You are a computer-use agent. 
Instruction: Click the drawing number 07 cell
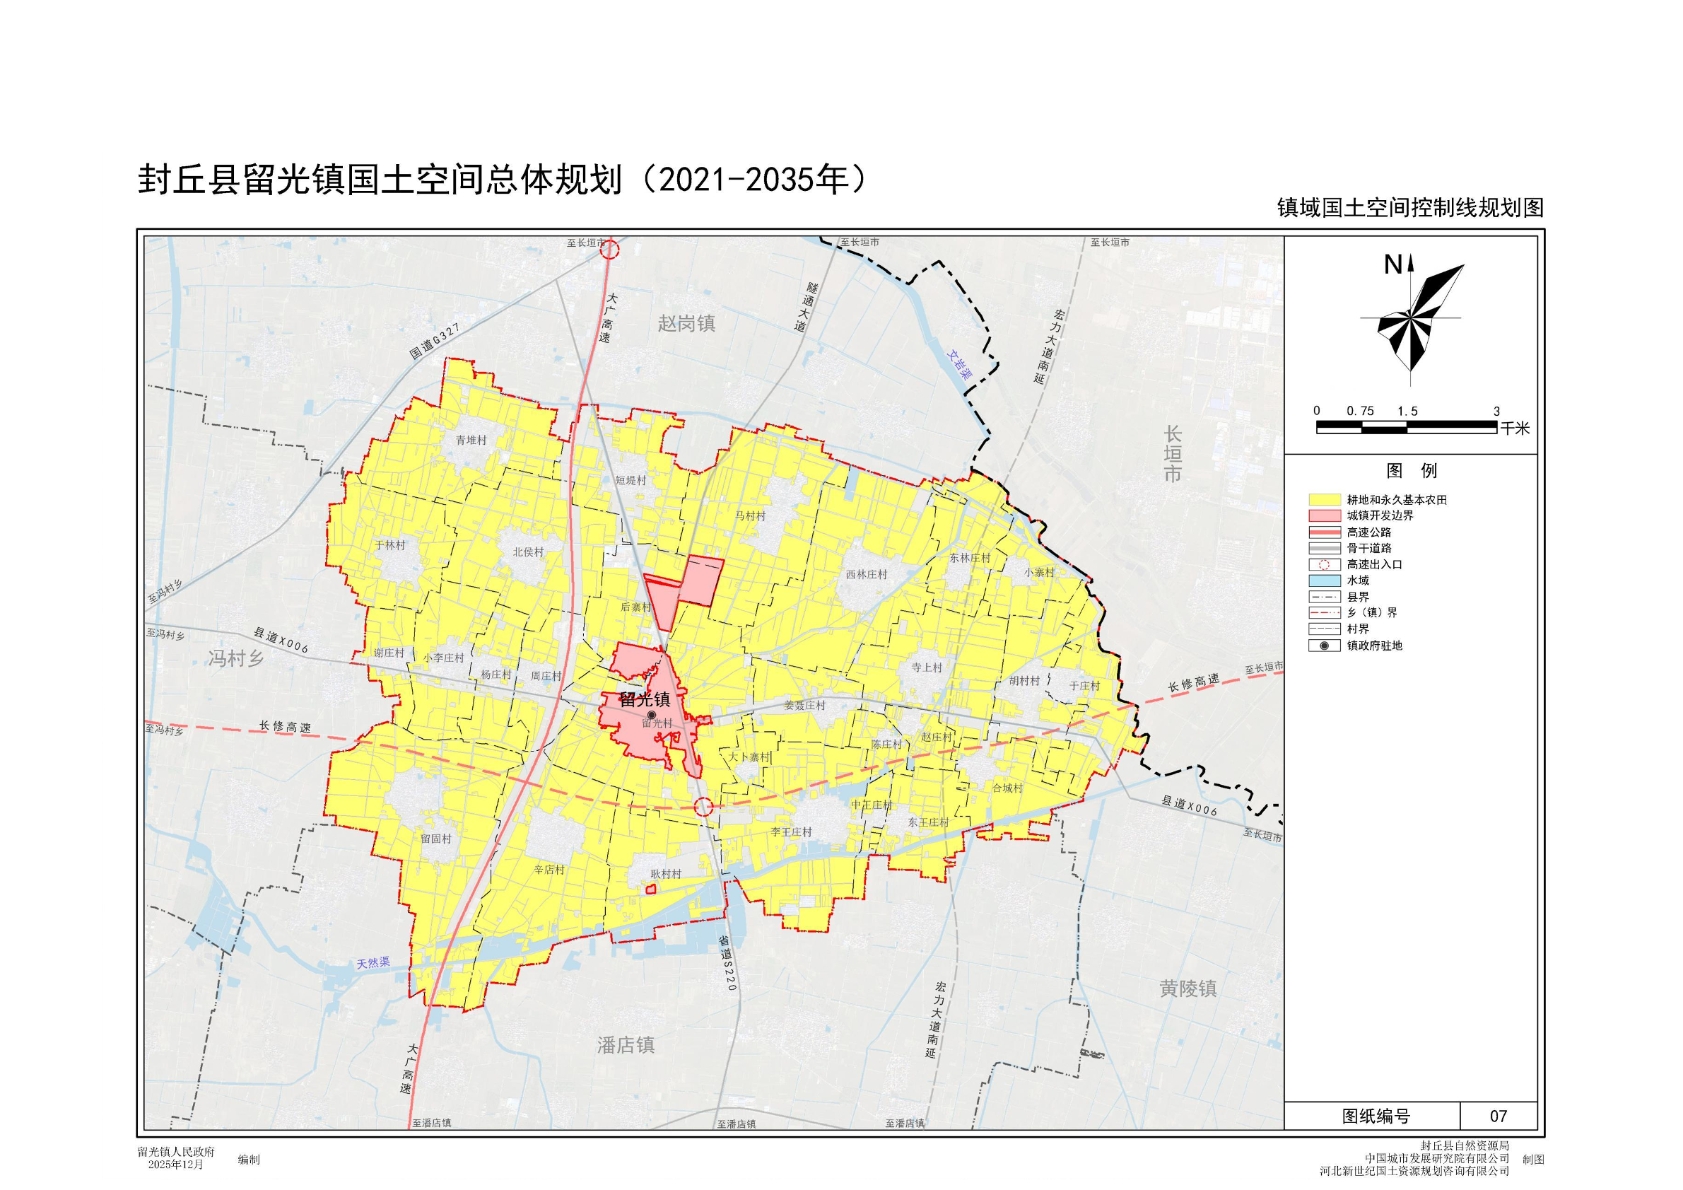(x=1498, y=1116)
